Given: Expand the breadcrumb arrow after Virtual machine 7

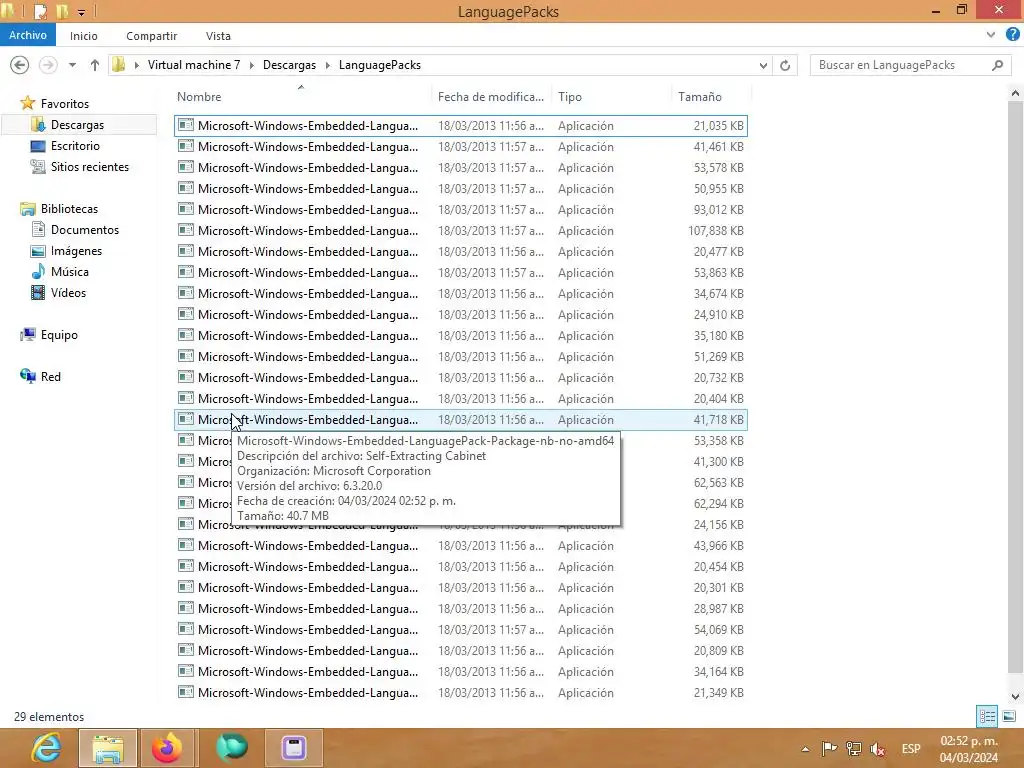Looking at the screenshot, I should [x=251, y=65].
